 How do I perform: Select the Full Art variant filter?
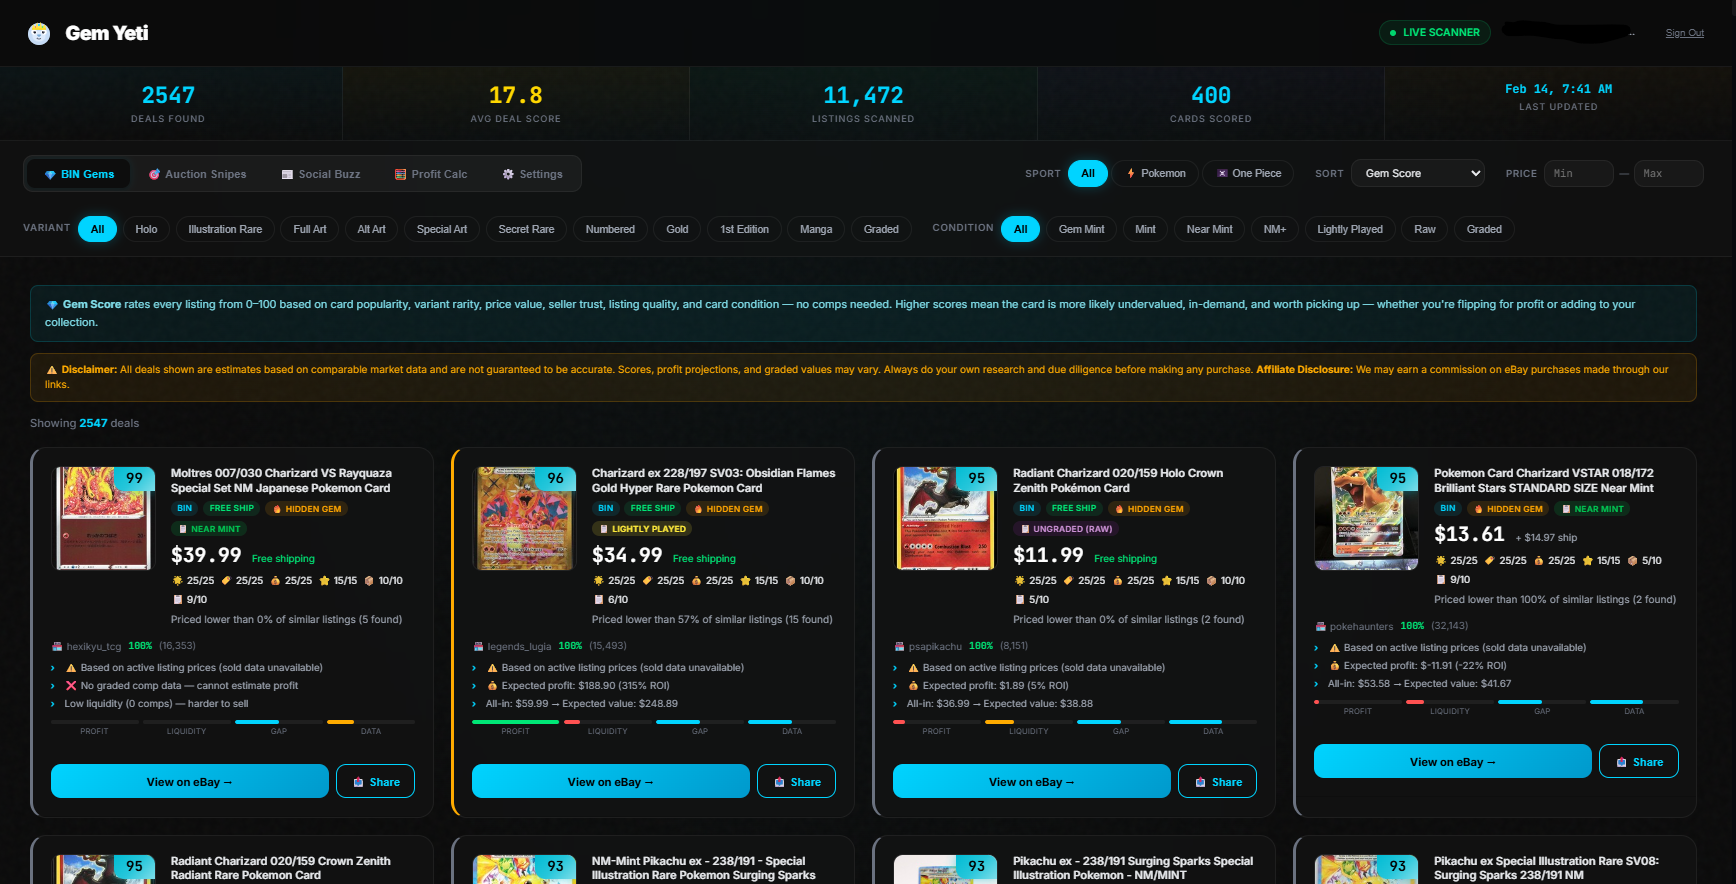[x=310, y=229]
